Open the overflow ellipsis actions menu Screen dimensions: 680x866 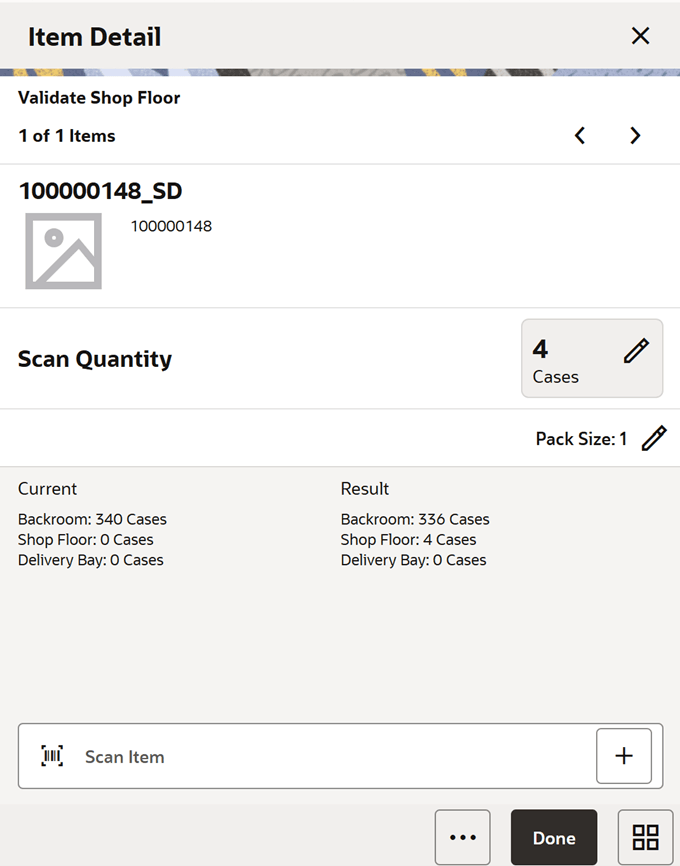point(462,837)
